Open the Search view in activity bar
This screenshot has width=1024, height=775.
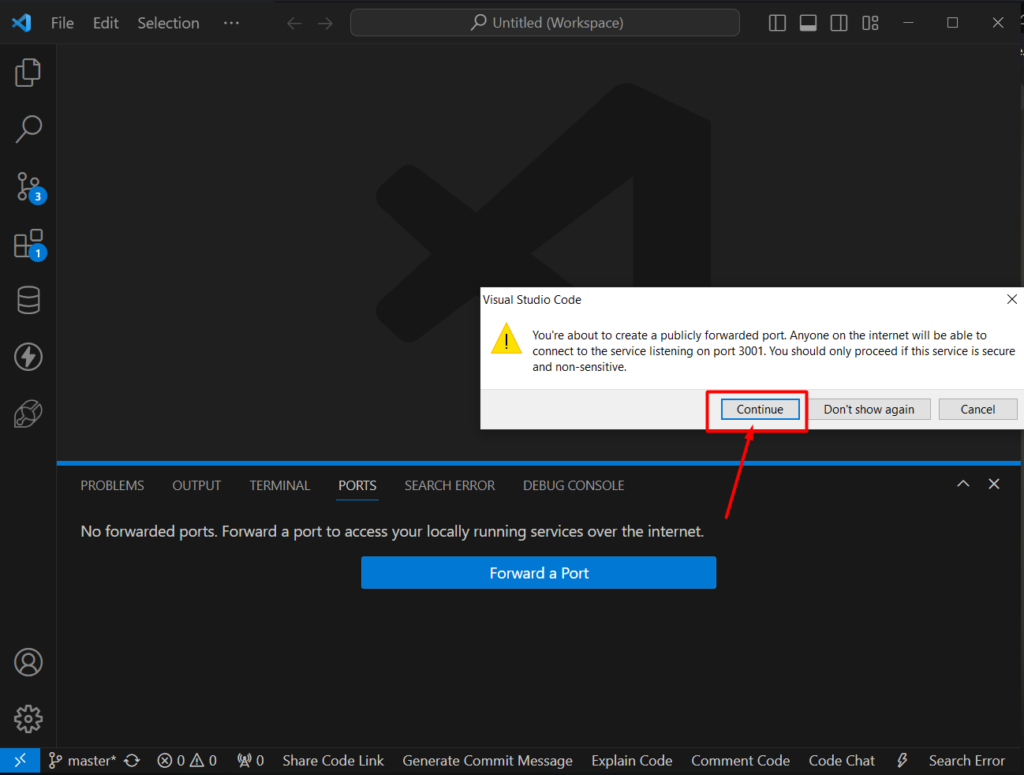[x=28, y=129]
